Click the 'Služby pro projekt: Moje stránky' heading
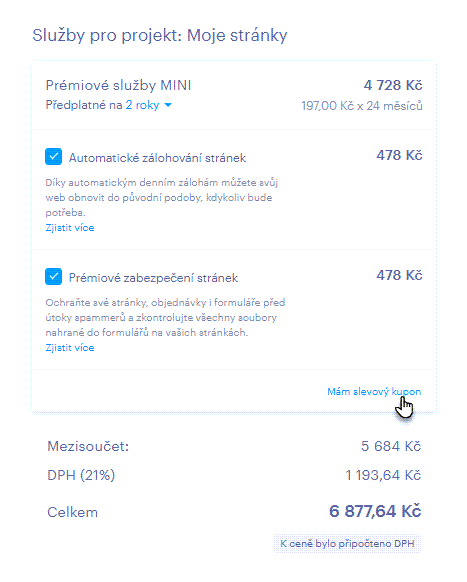 coord(160,36)
